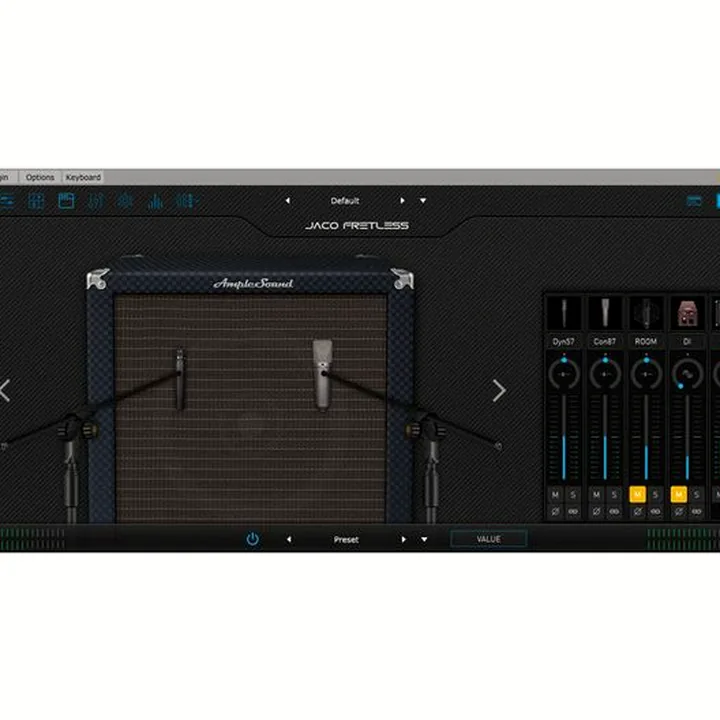Click the amp Preset name
Viewport: 720px width, 720px height.
[x=346, y=540]
